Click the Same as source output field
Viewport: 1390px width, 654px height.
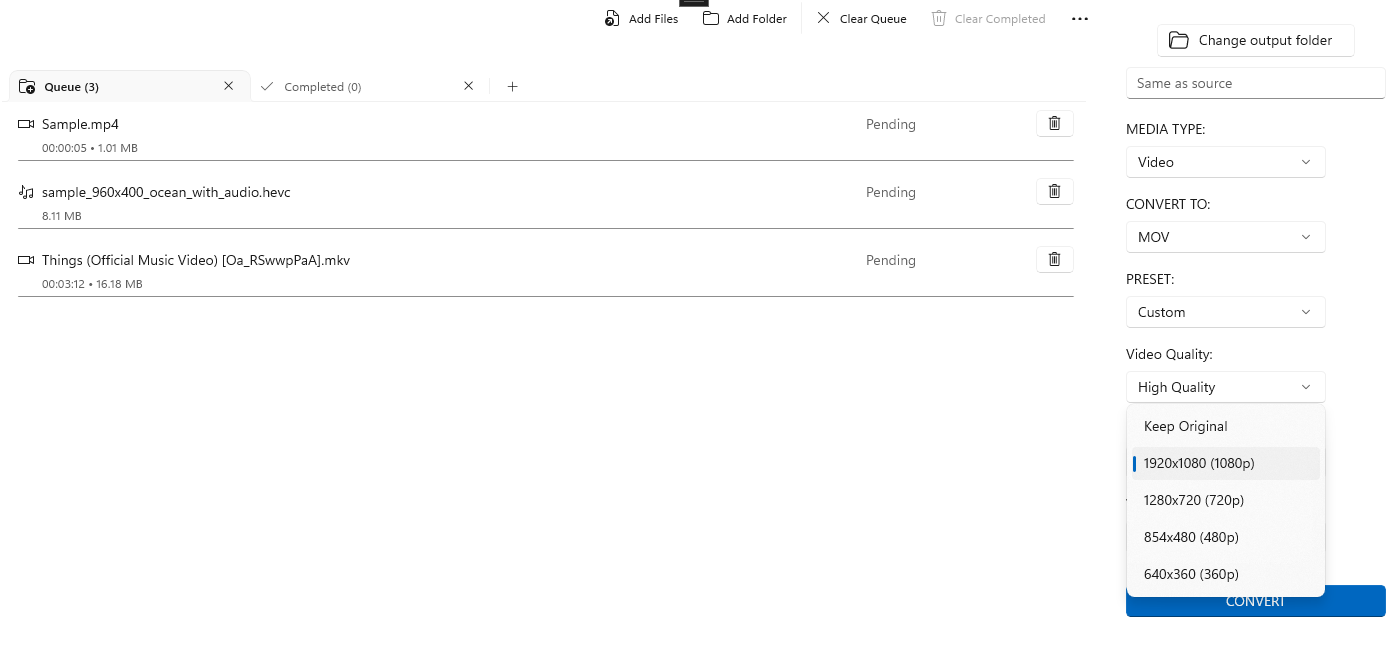1255,83
